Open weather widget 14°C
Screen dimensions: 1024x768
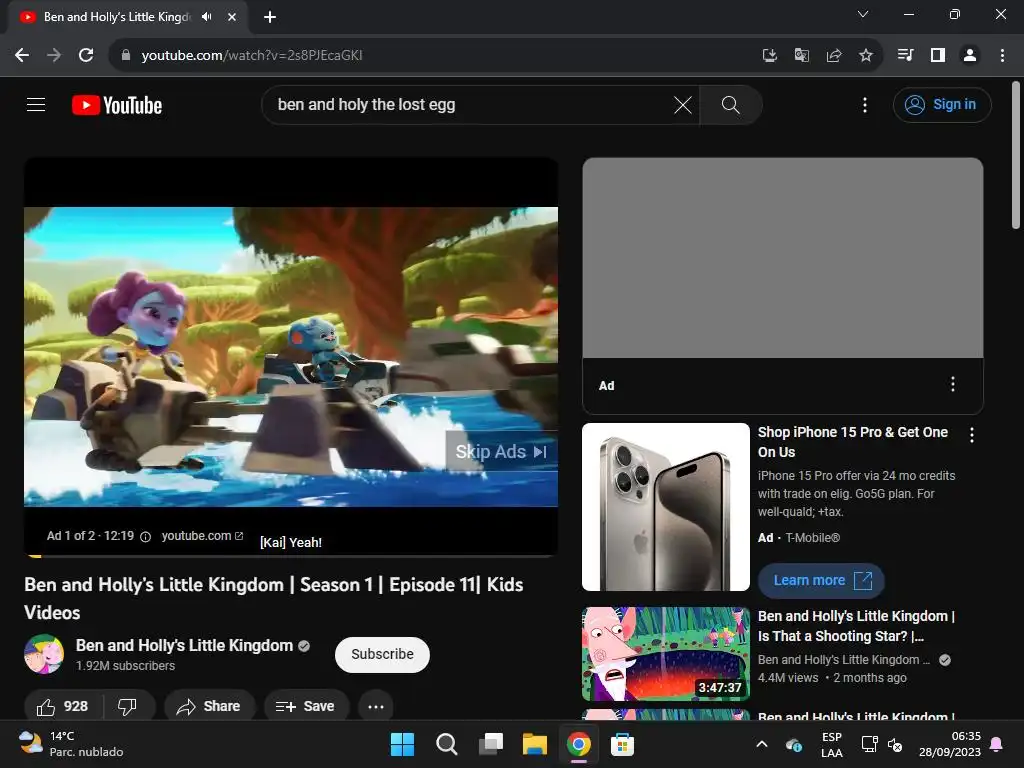tap(71, 744)
